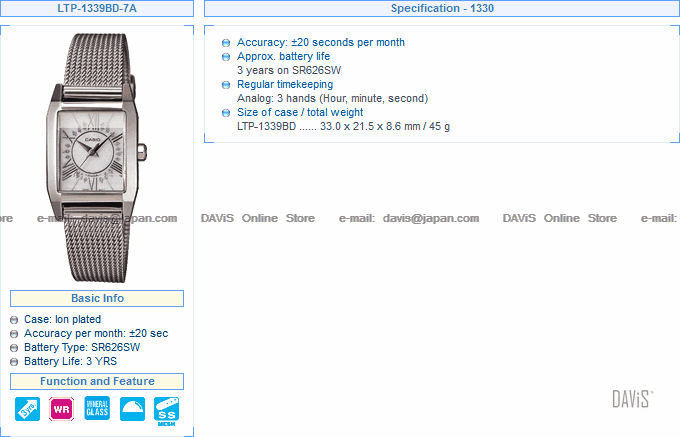This screenshot has height=437, width=680.
Task: Click the LTP-1339BD dimensions and weight line
Action: pyautogui.click(x=343, y=127)
